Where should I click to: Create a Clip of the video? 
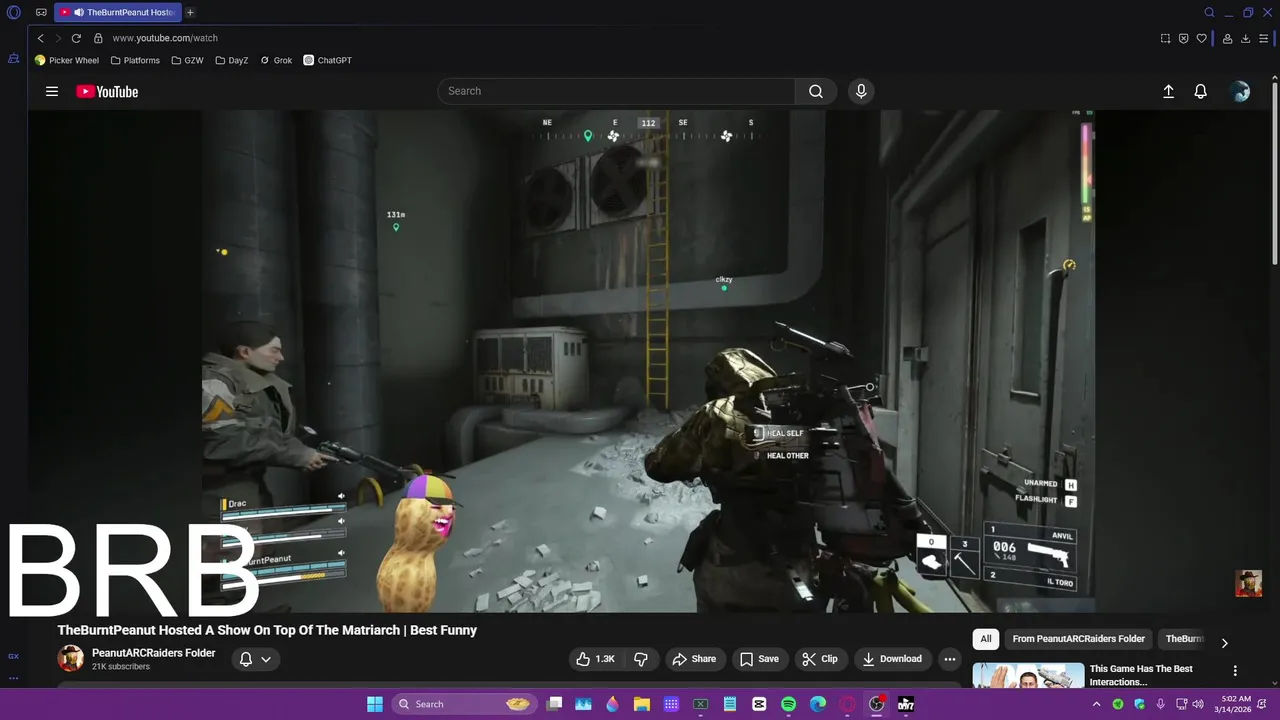pyautogui.click(x=820, y=659)
